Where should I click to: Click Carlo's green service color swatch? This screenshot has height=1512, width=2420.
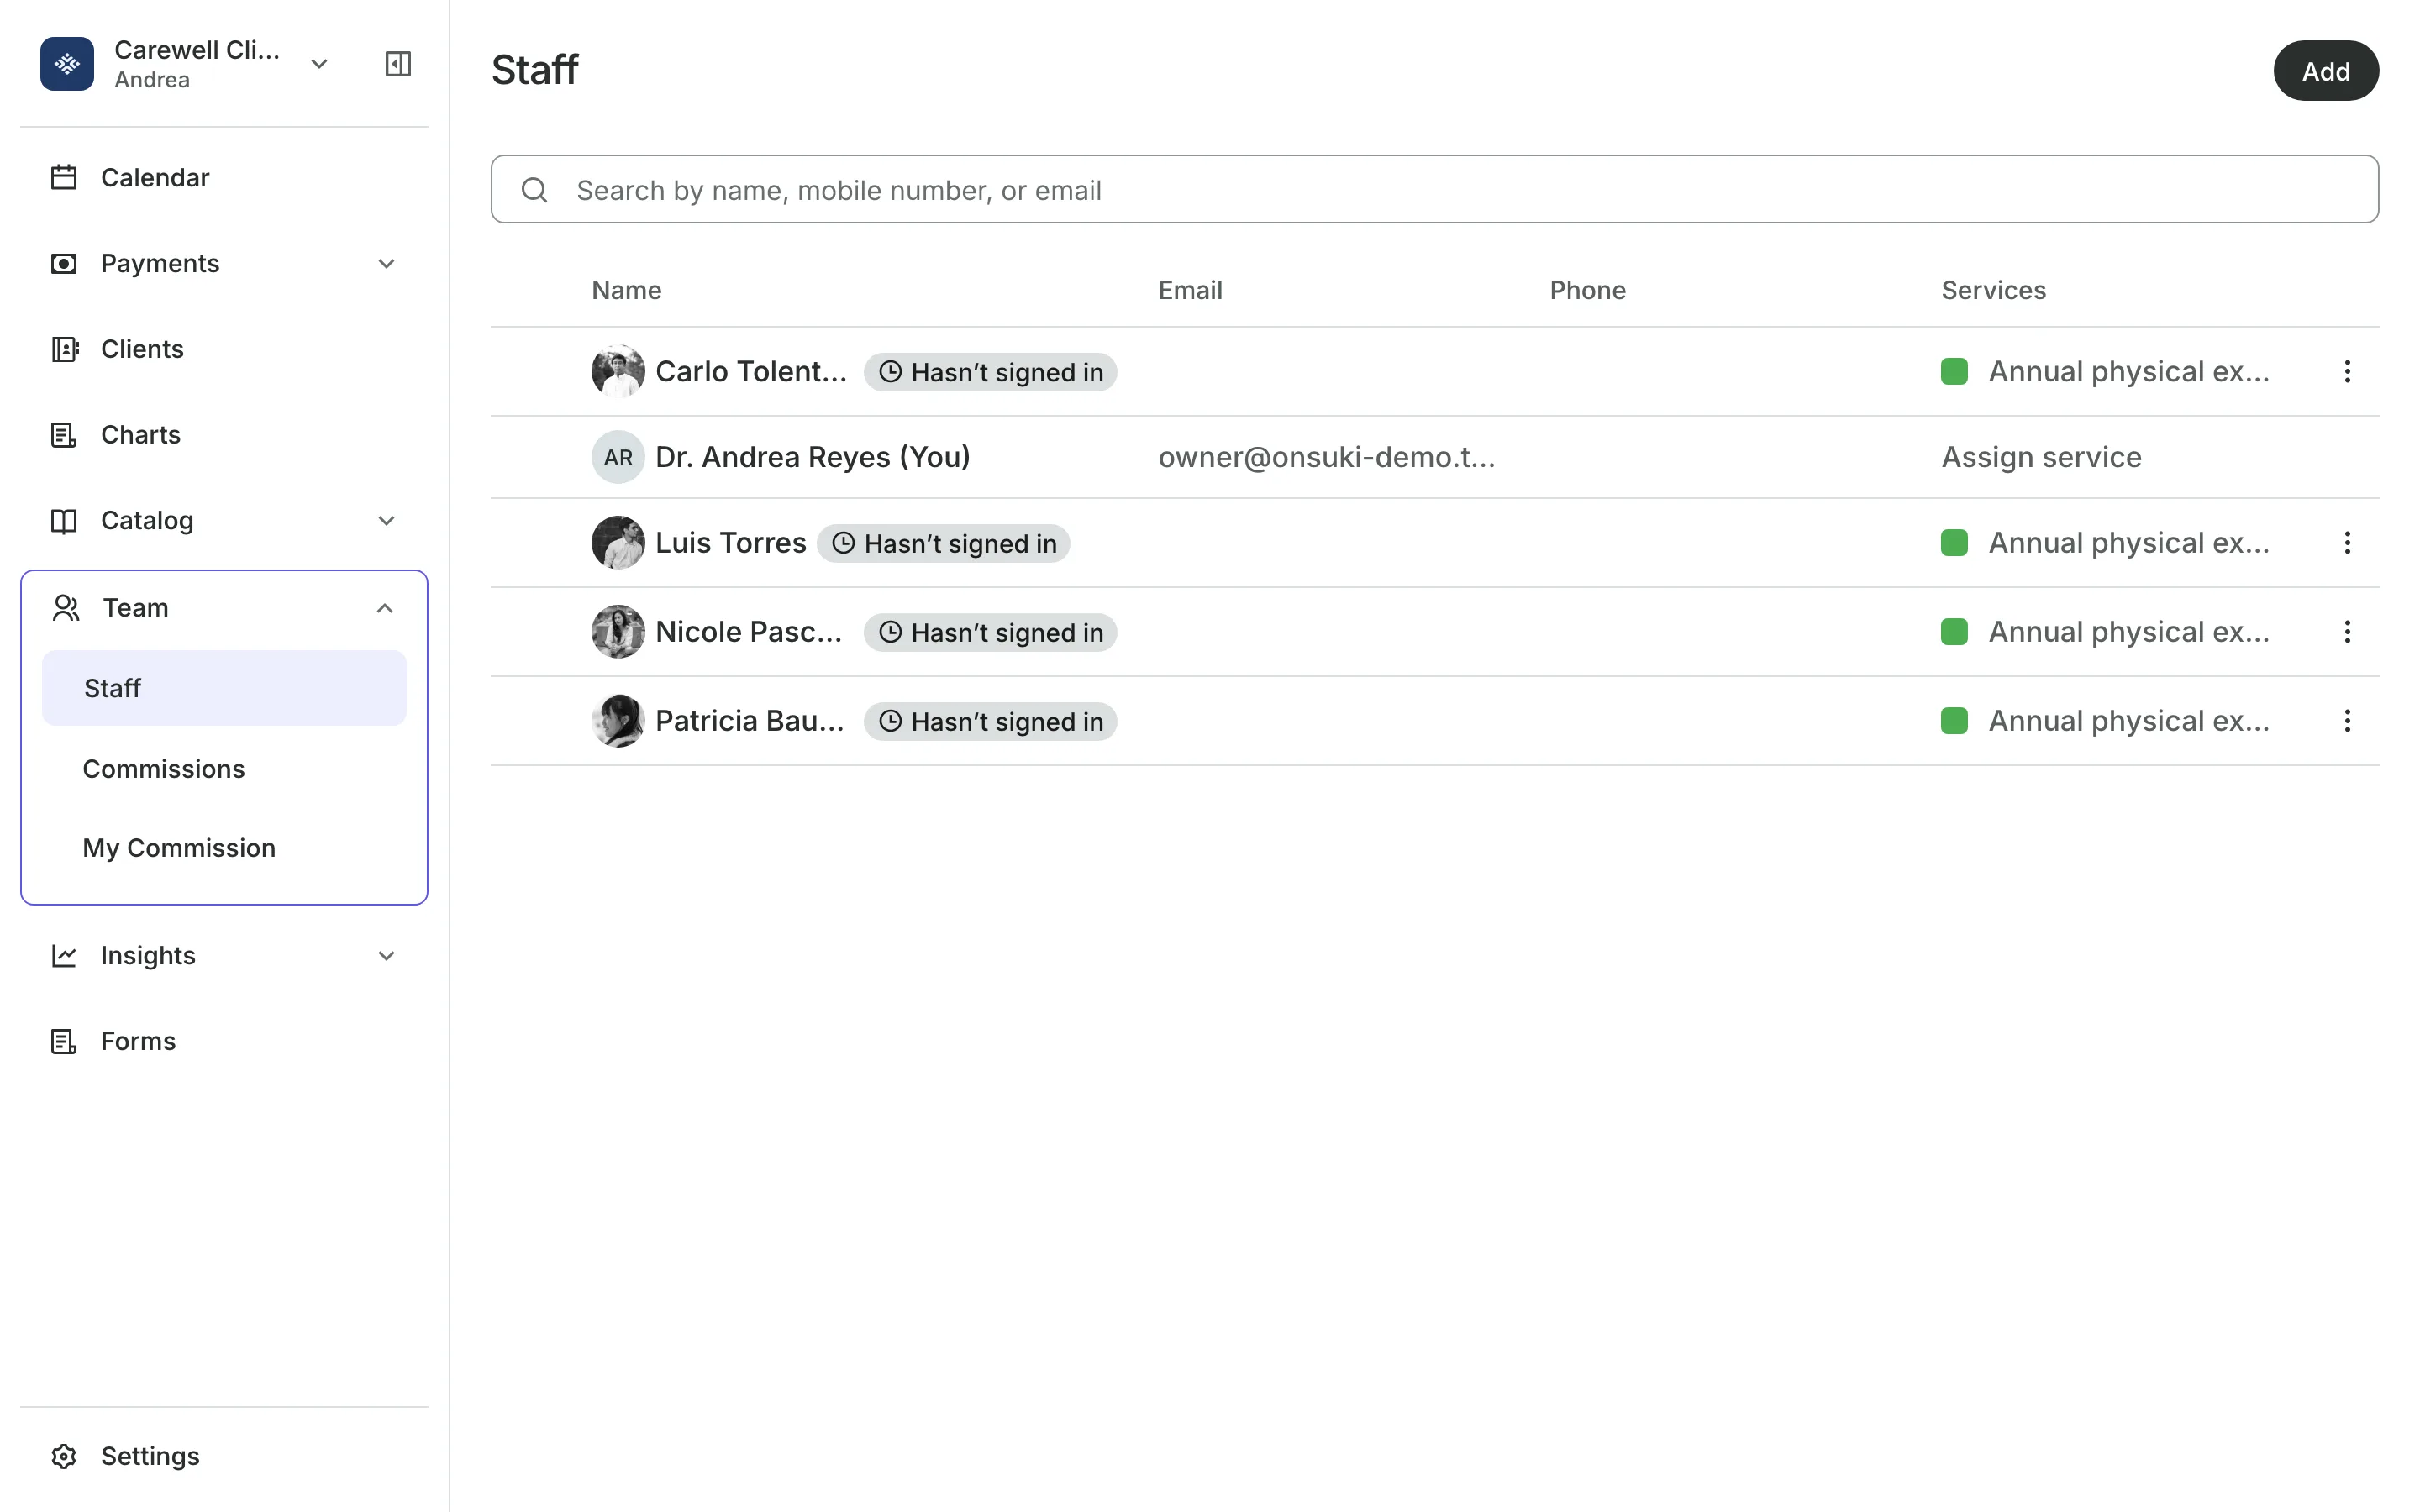1954,371
